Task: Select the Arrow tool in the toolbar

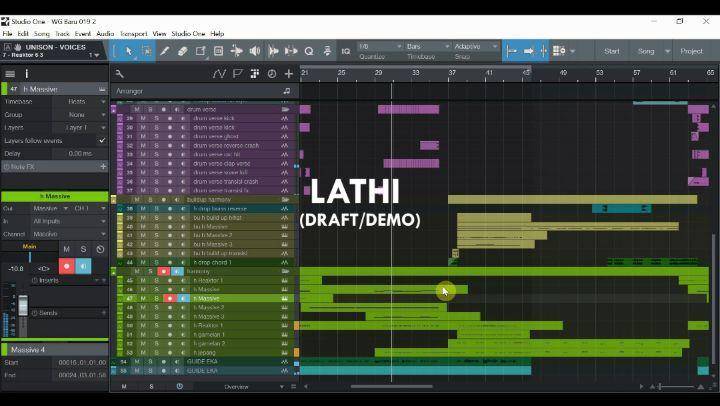Action: click(x=129, y=51)
